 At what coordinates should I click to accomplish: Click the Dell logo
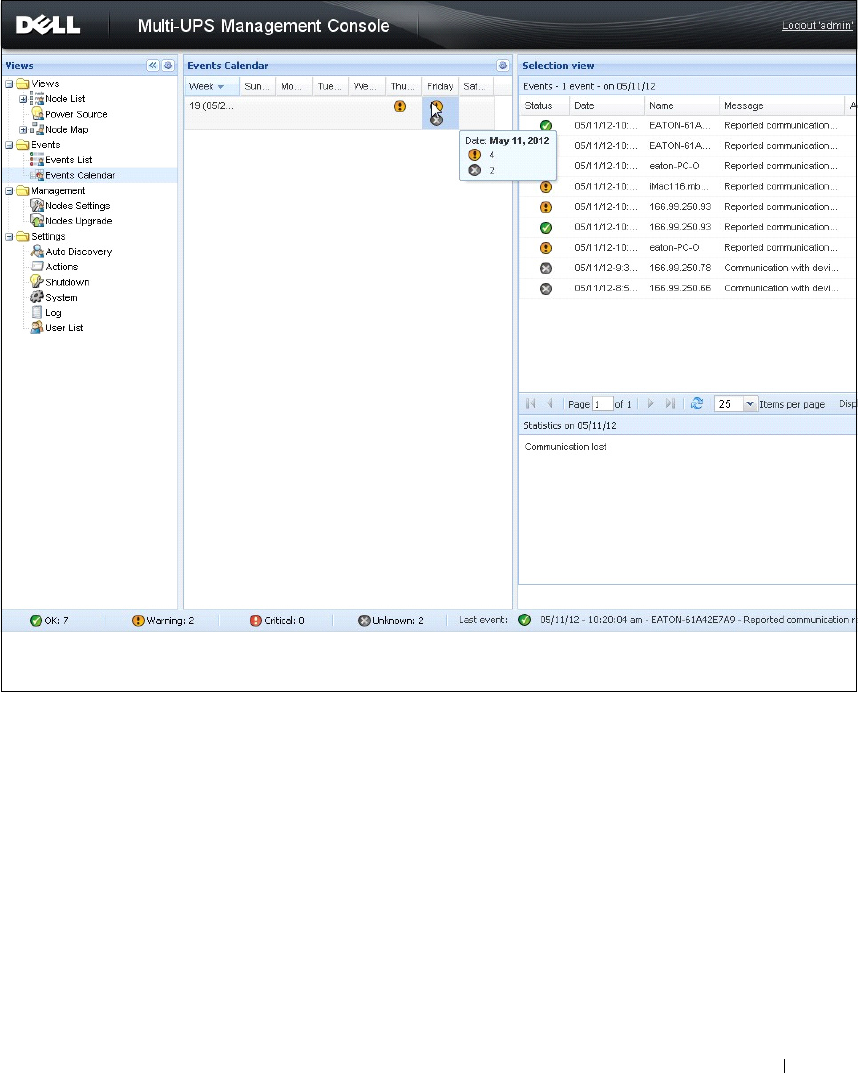pos(48,25)
